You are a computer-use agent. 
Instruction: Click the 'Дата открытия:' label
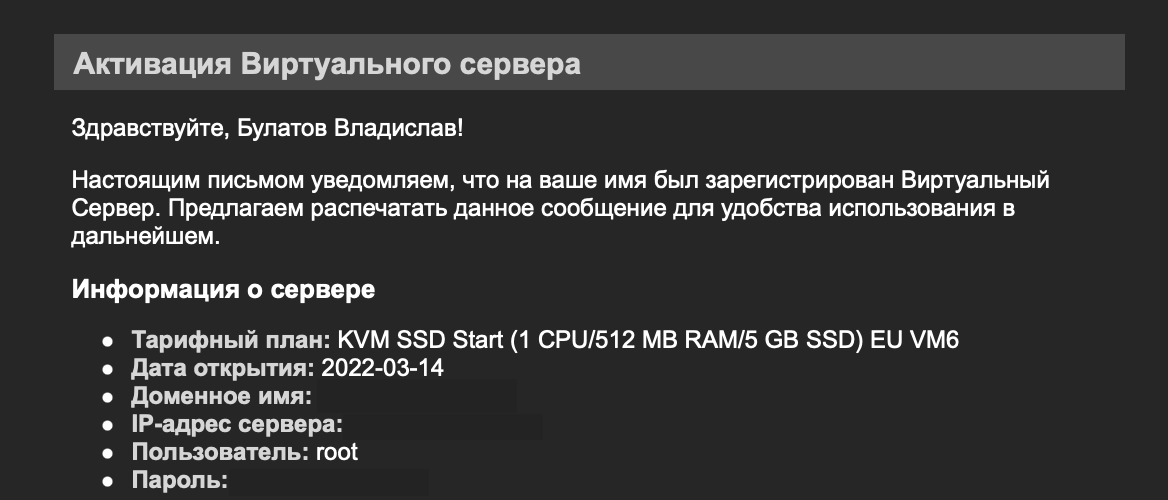[223, 368]
